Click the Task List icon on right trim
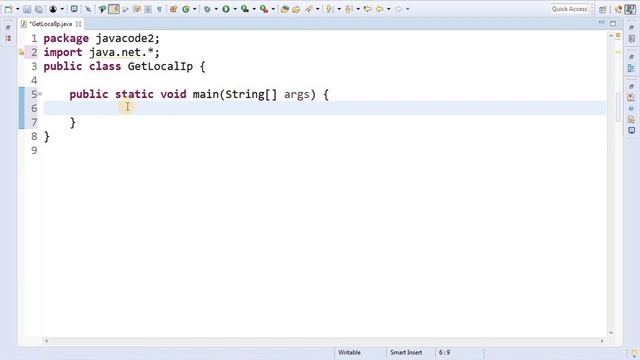This screenshot has width=640, height=360. click(x=631, y=38)
